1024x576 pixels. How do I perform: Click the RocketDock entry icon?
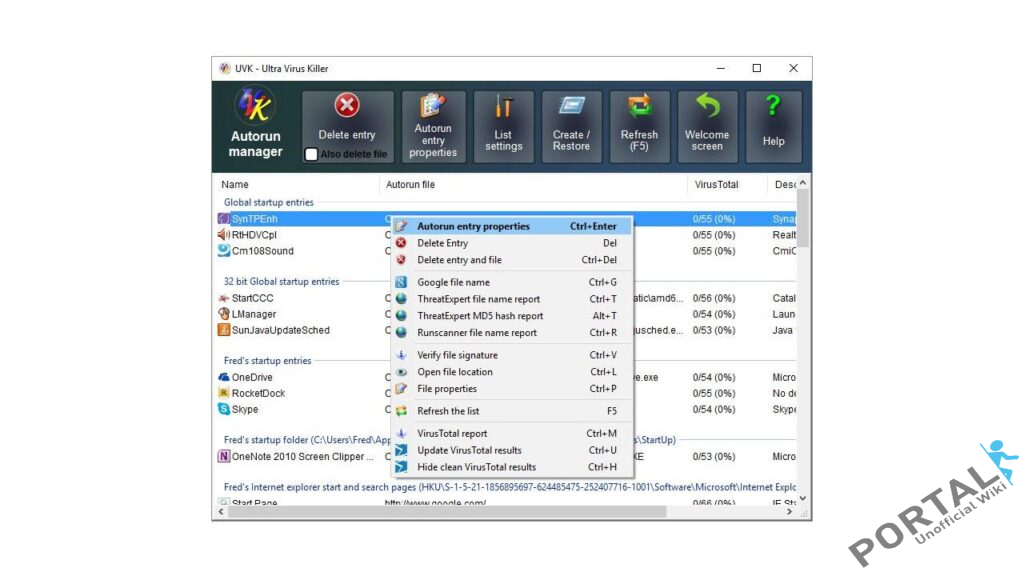(223, 393)
